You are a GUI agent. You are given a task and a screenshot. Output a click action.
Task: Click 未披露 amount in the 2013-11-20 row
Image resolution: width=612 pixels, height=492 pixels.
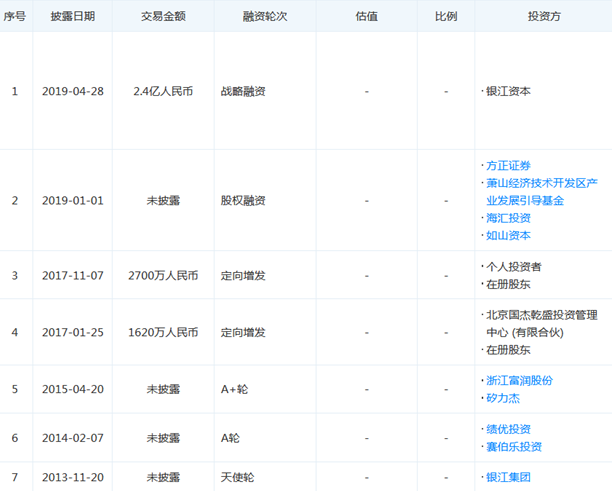pyautogui.click(x=163, y=478)
